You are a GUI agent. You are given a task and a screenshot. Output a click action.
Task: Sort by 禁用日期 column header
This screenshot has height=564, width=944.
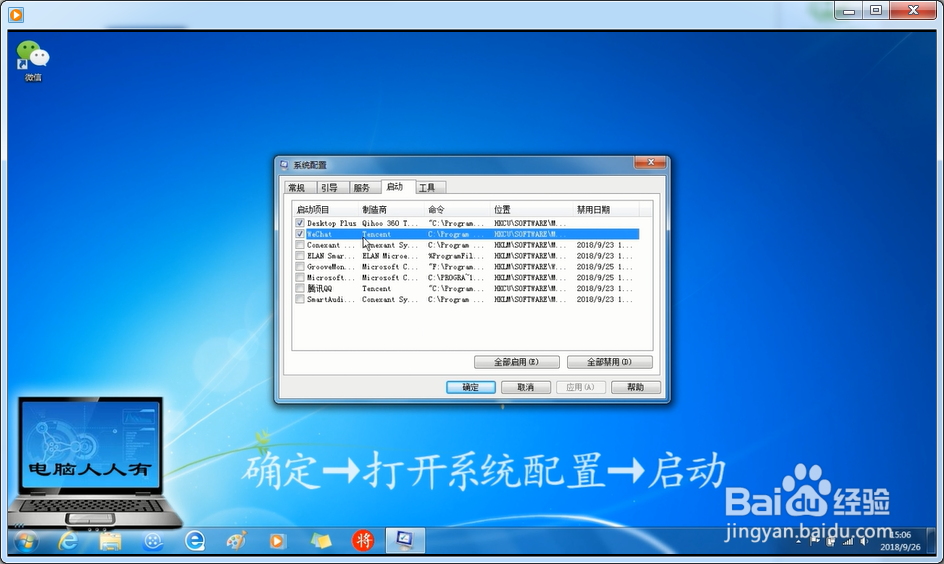[x=606, y=209]
